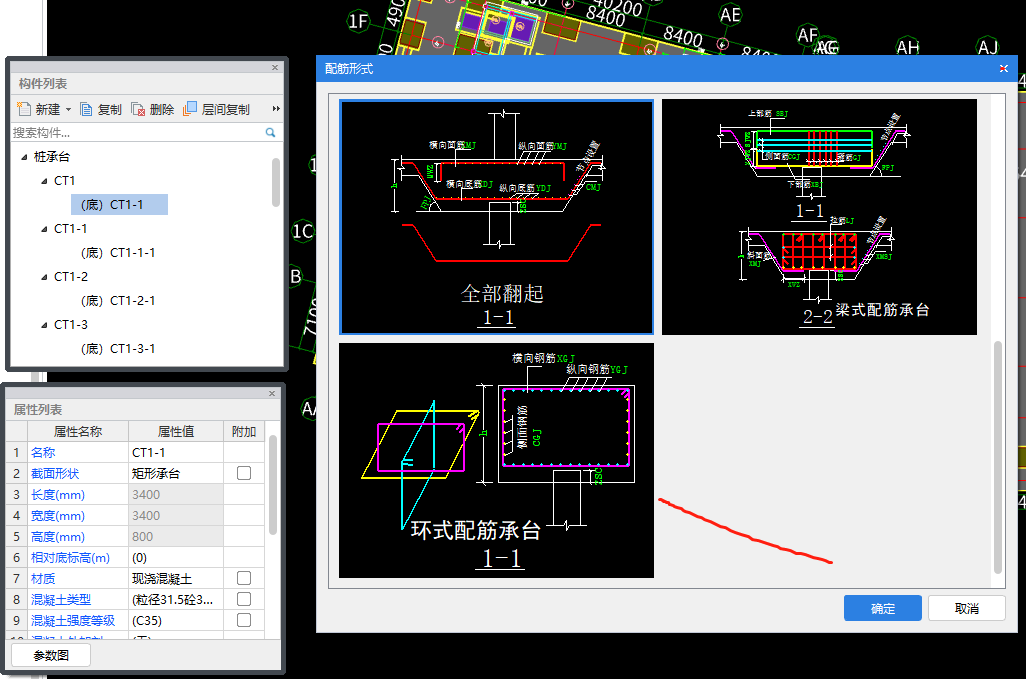Click the 复制 copy icon

point(86,109)
